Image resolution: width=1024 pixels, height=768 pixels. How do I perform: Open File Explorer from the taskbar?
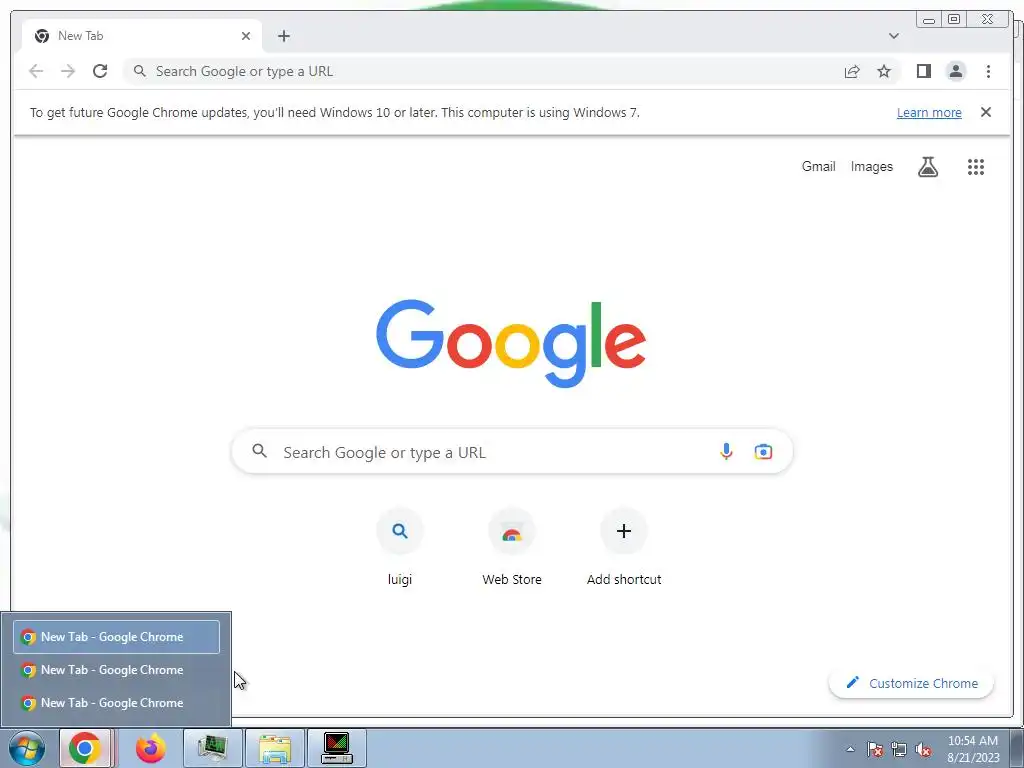[x=275, y=748]
